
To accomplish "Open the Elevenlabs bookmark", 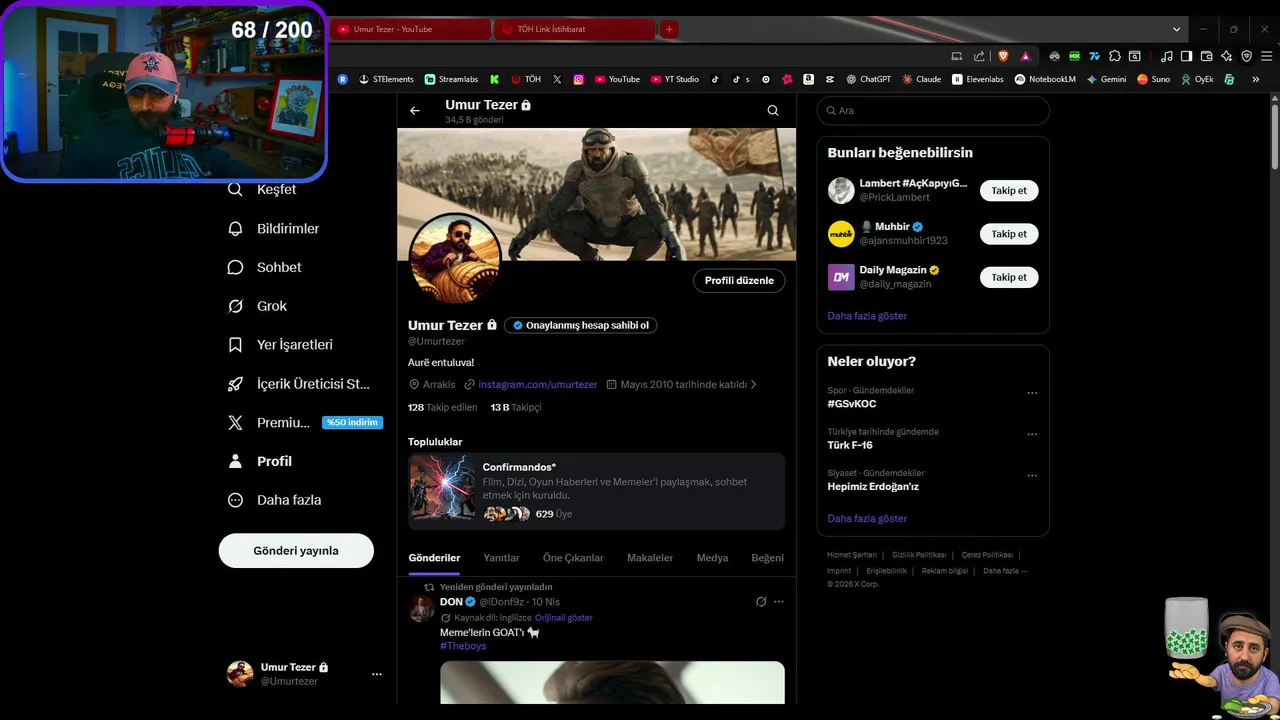I will (977, 79).
